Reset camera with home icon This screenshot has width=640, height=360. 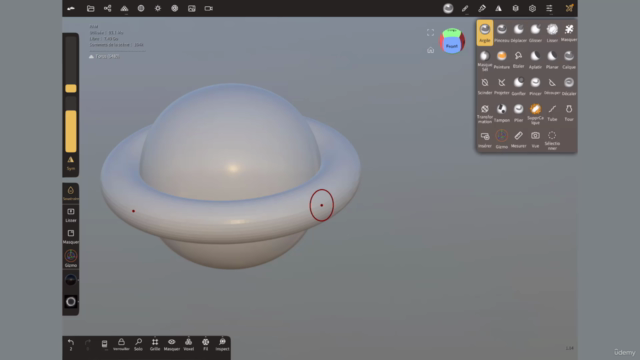[430, 50]
